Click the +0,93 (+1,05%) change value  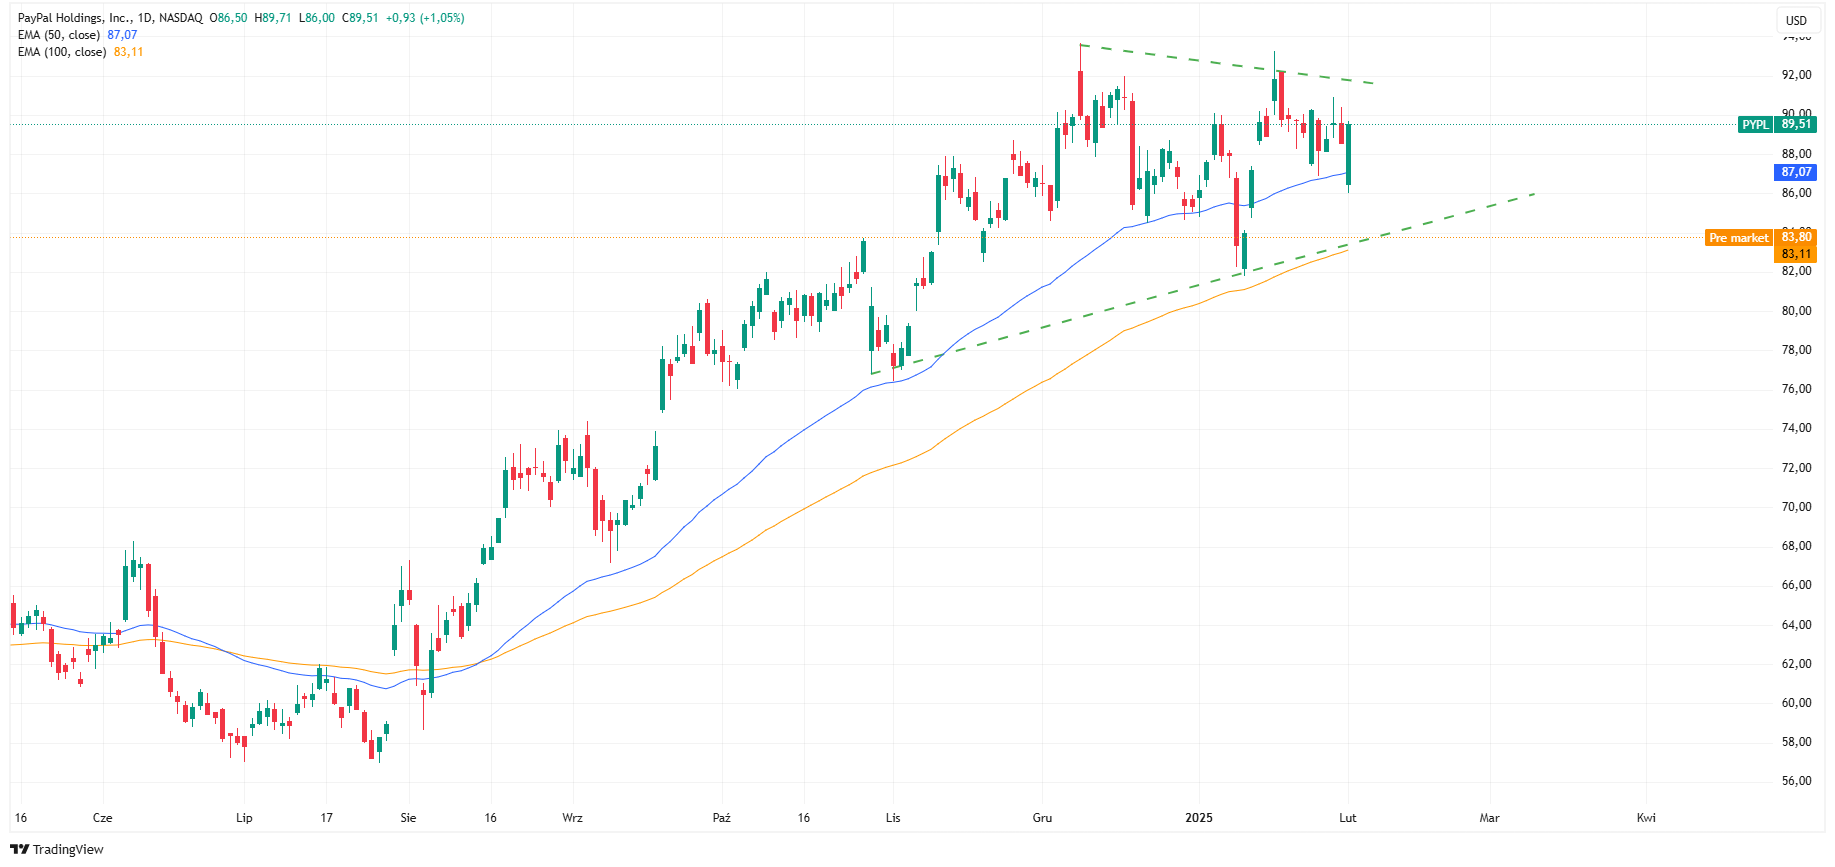(425, 18)
